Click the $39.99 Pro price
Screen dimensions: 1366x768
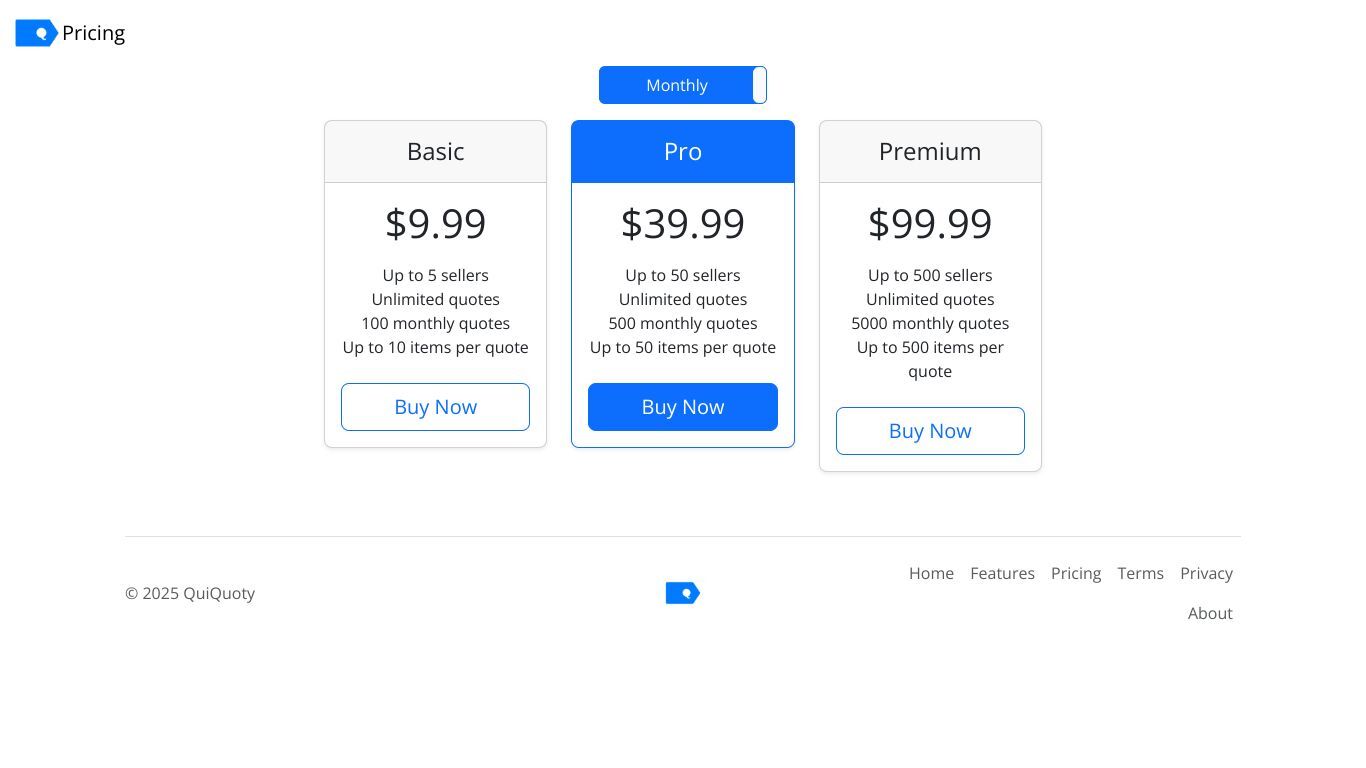pos(683,223)
